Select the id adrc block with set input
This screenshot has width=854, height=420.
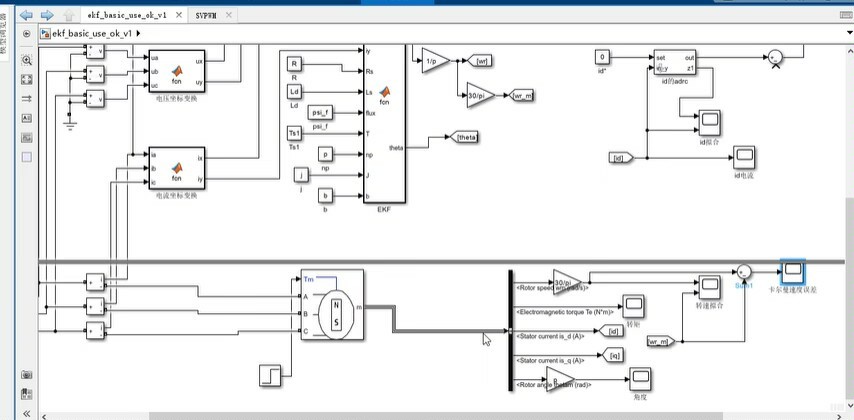[674, 63]
